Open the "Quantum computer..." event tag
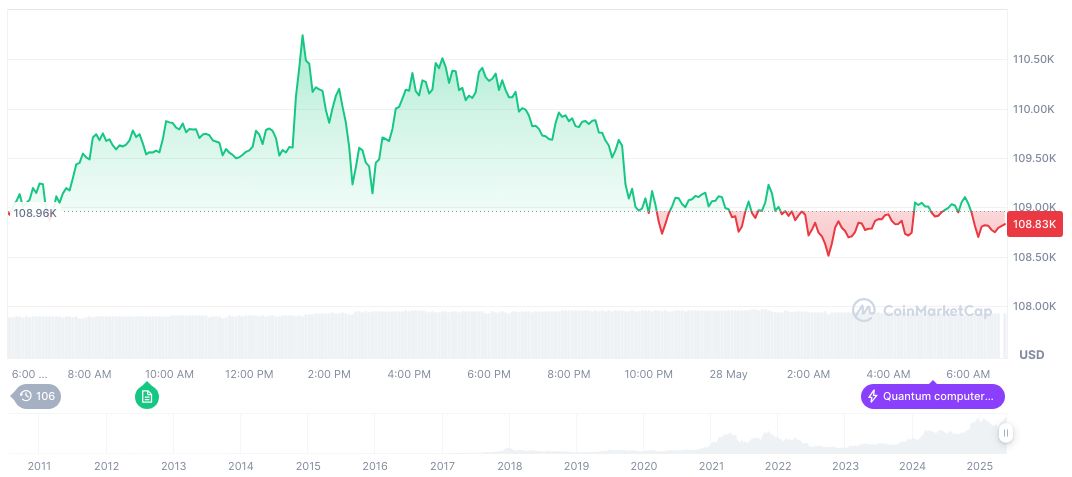 tap(932, 397)
